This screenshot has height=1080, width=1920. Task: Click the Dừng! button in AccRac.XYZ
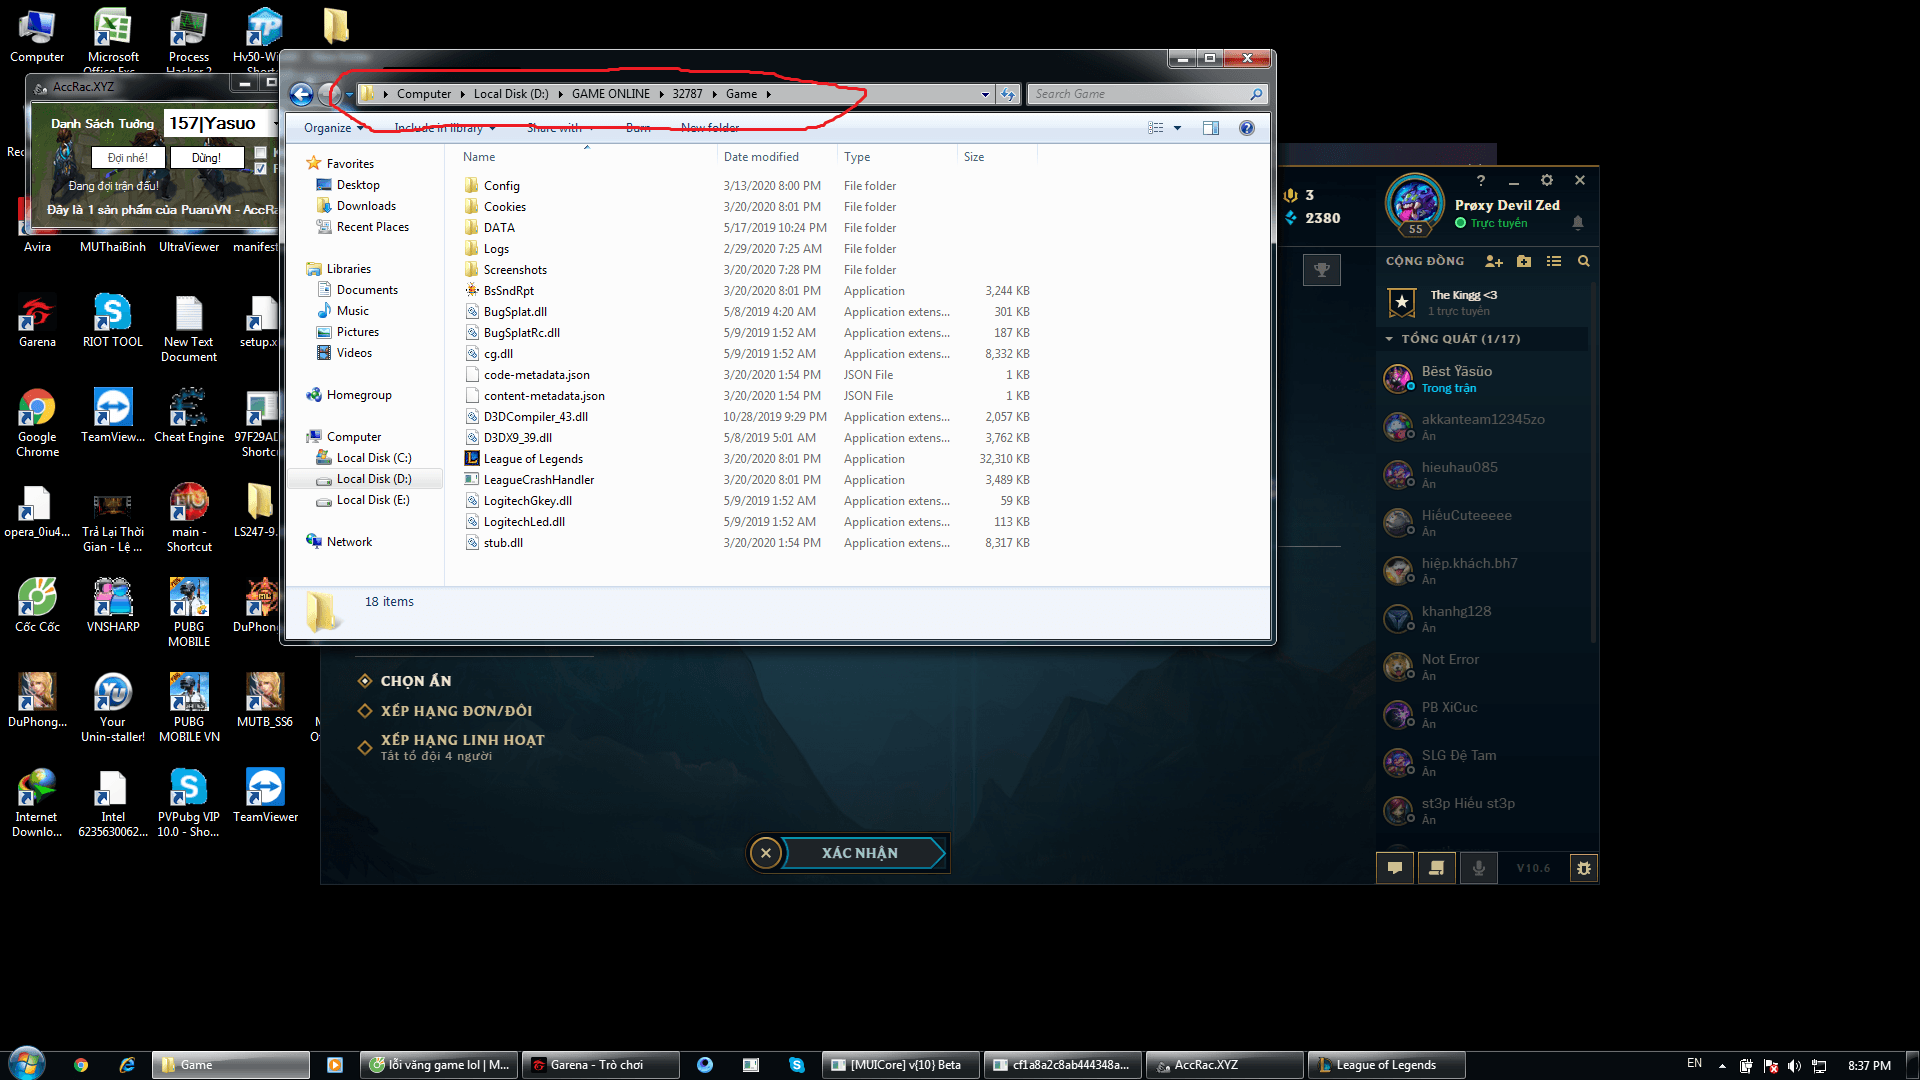point(206,158)
